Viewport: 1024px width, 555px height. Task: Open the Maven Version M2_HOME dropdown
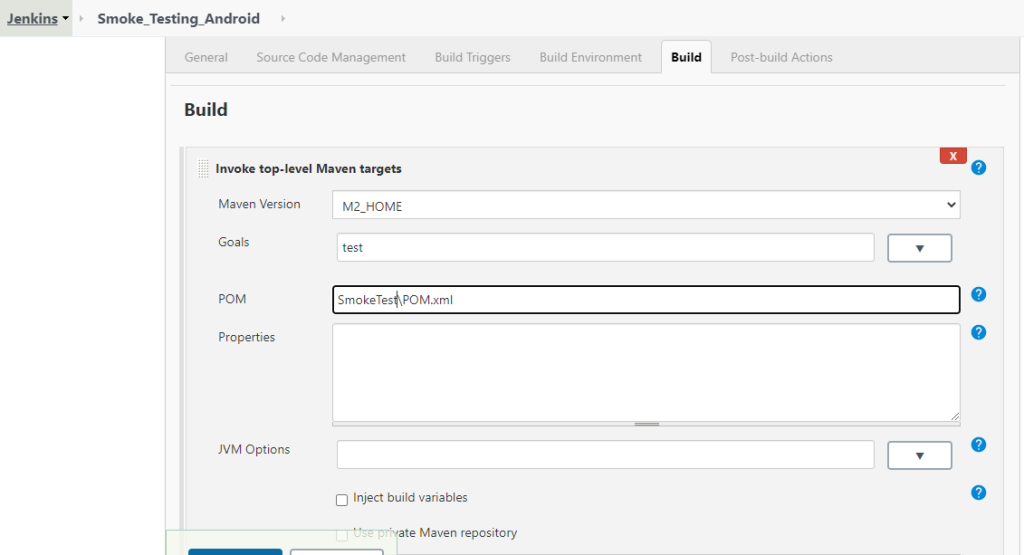click(646, 205)
